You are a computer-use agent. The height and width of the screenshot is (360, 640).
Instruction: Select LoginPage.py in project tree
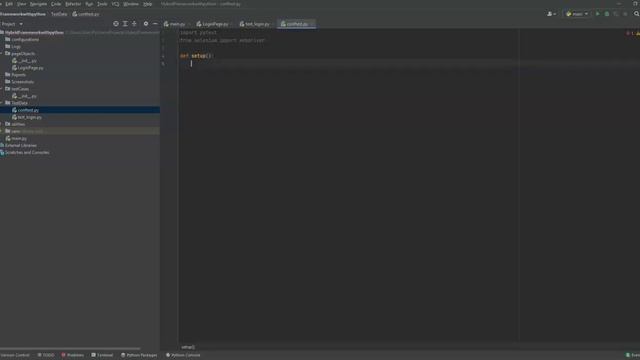coord(30,68)
